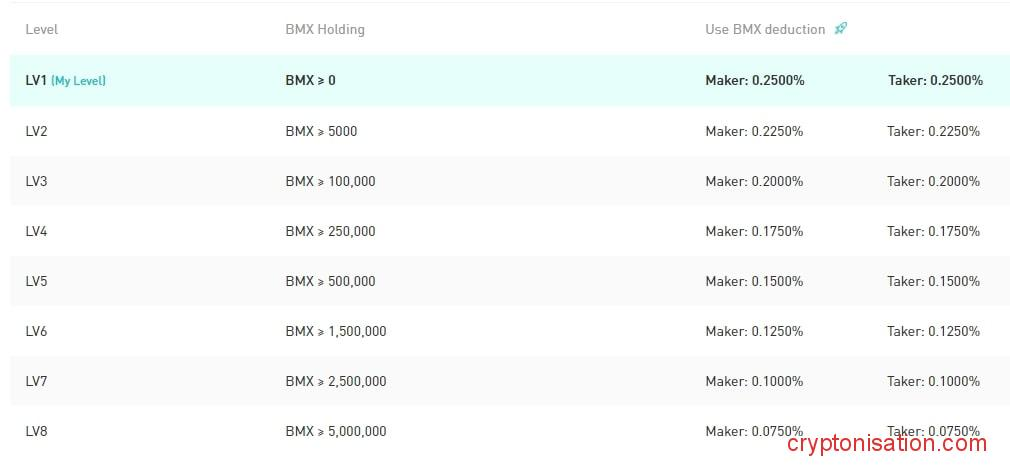This screenshot has height=466, width=1010.
Task: Click the rocket icon beside BMX deduction
Action: (x=840, y=28)
